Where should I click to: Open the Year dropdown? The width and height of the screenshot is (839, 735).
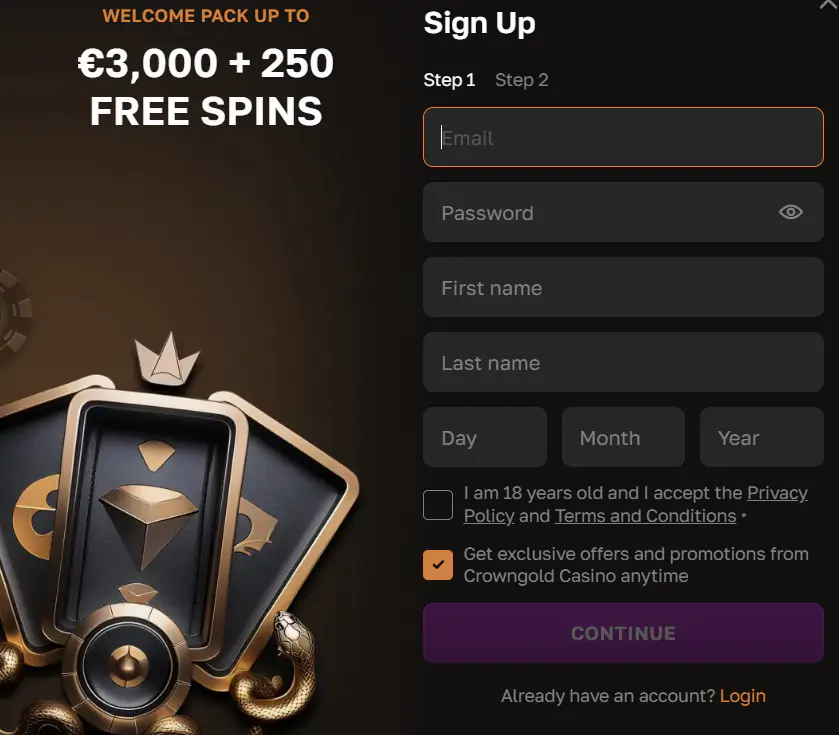click(761, 437)
